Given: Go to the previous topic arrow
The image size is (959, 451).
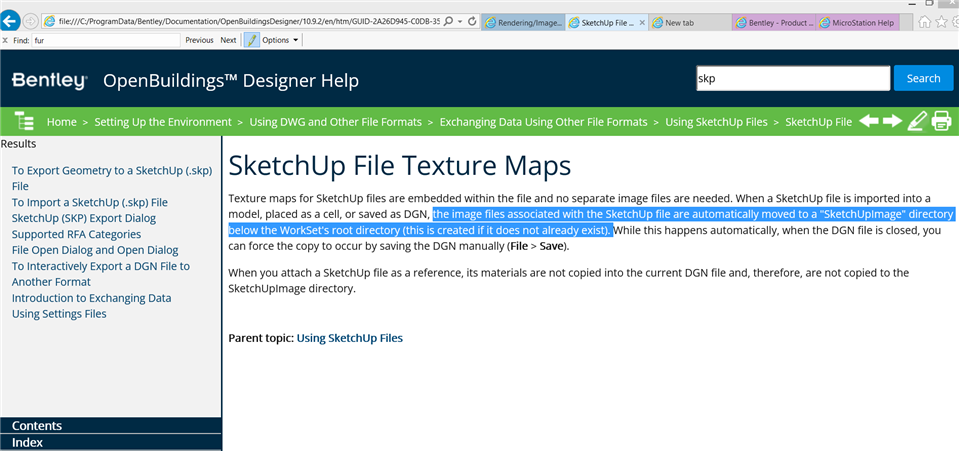Looking at the screenshot, I should coord(869,121).
